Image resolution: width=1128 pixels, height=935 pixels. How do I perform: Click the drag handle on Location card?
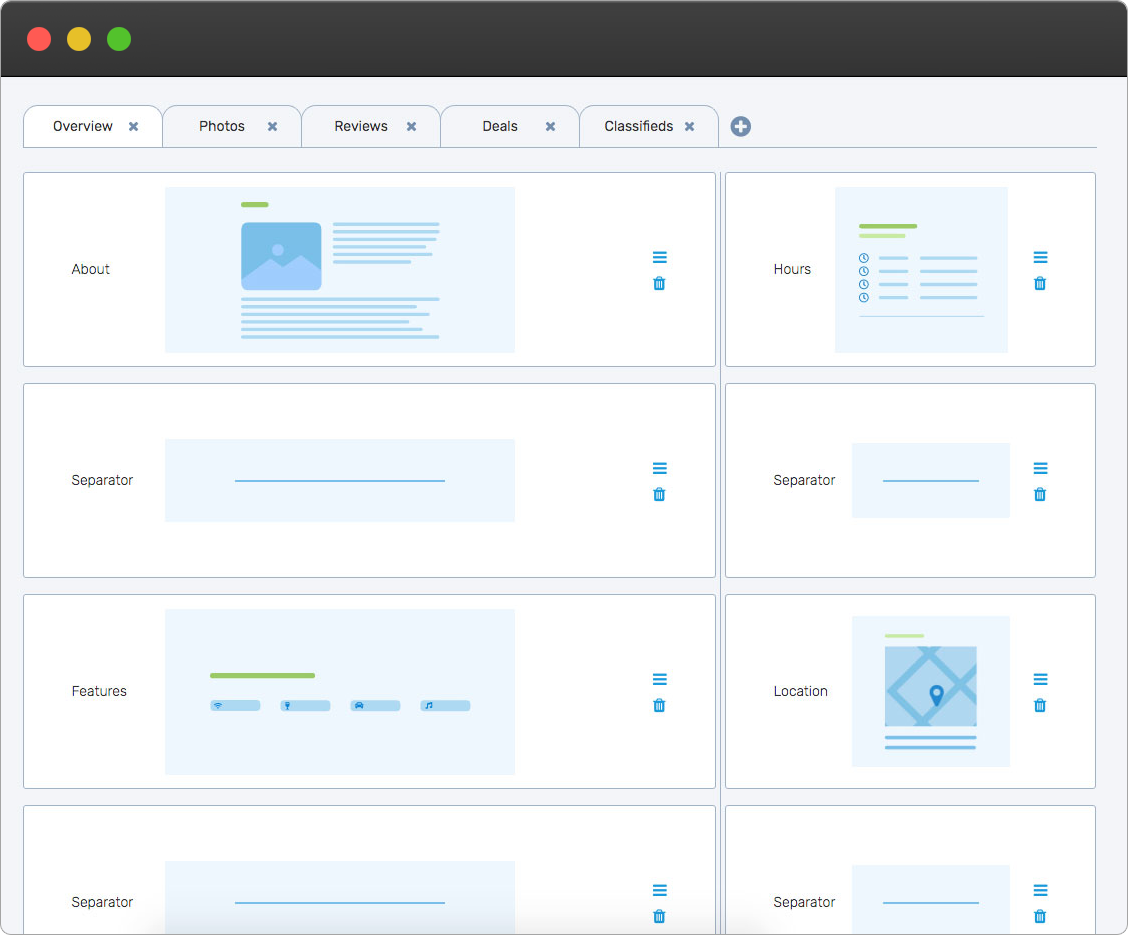[1040, 679]
